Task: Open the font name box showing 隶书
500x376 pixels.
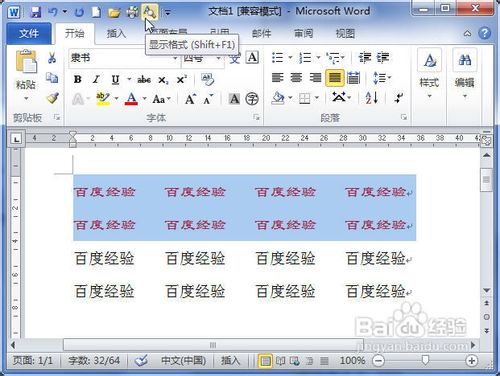Action: [x=123, y=58]
